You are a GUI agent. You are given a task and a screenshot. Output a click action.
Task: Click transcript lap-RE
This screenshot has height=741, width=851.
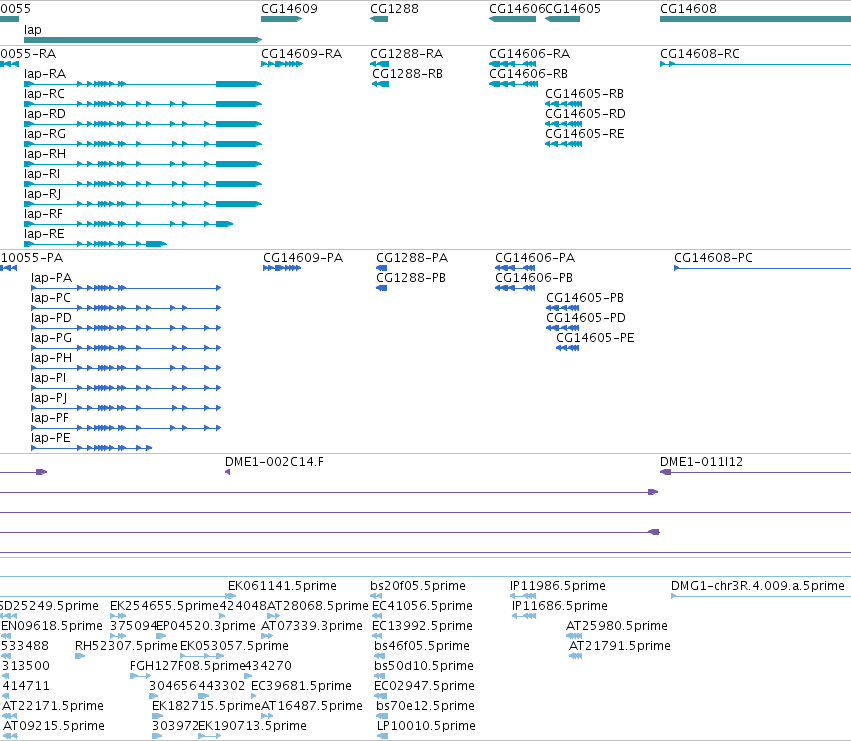(44, 235)
